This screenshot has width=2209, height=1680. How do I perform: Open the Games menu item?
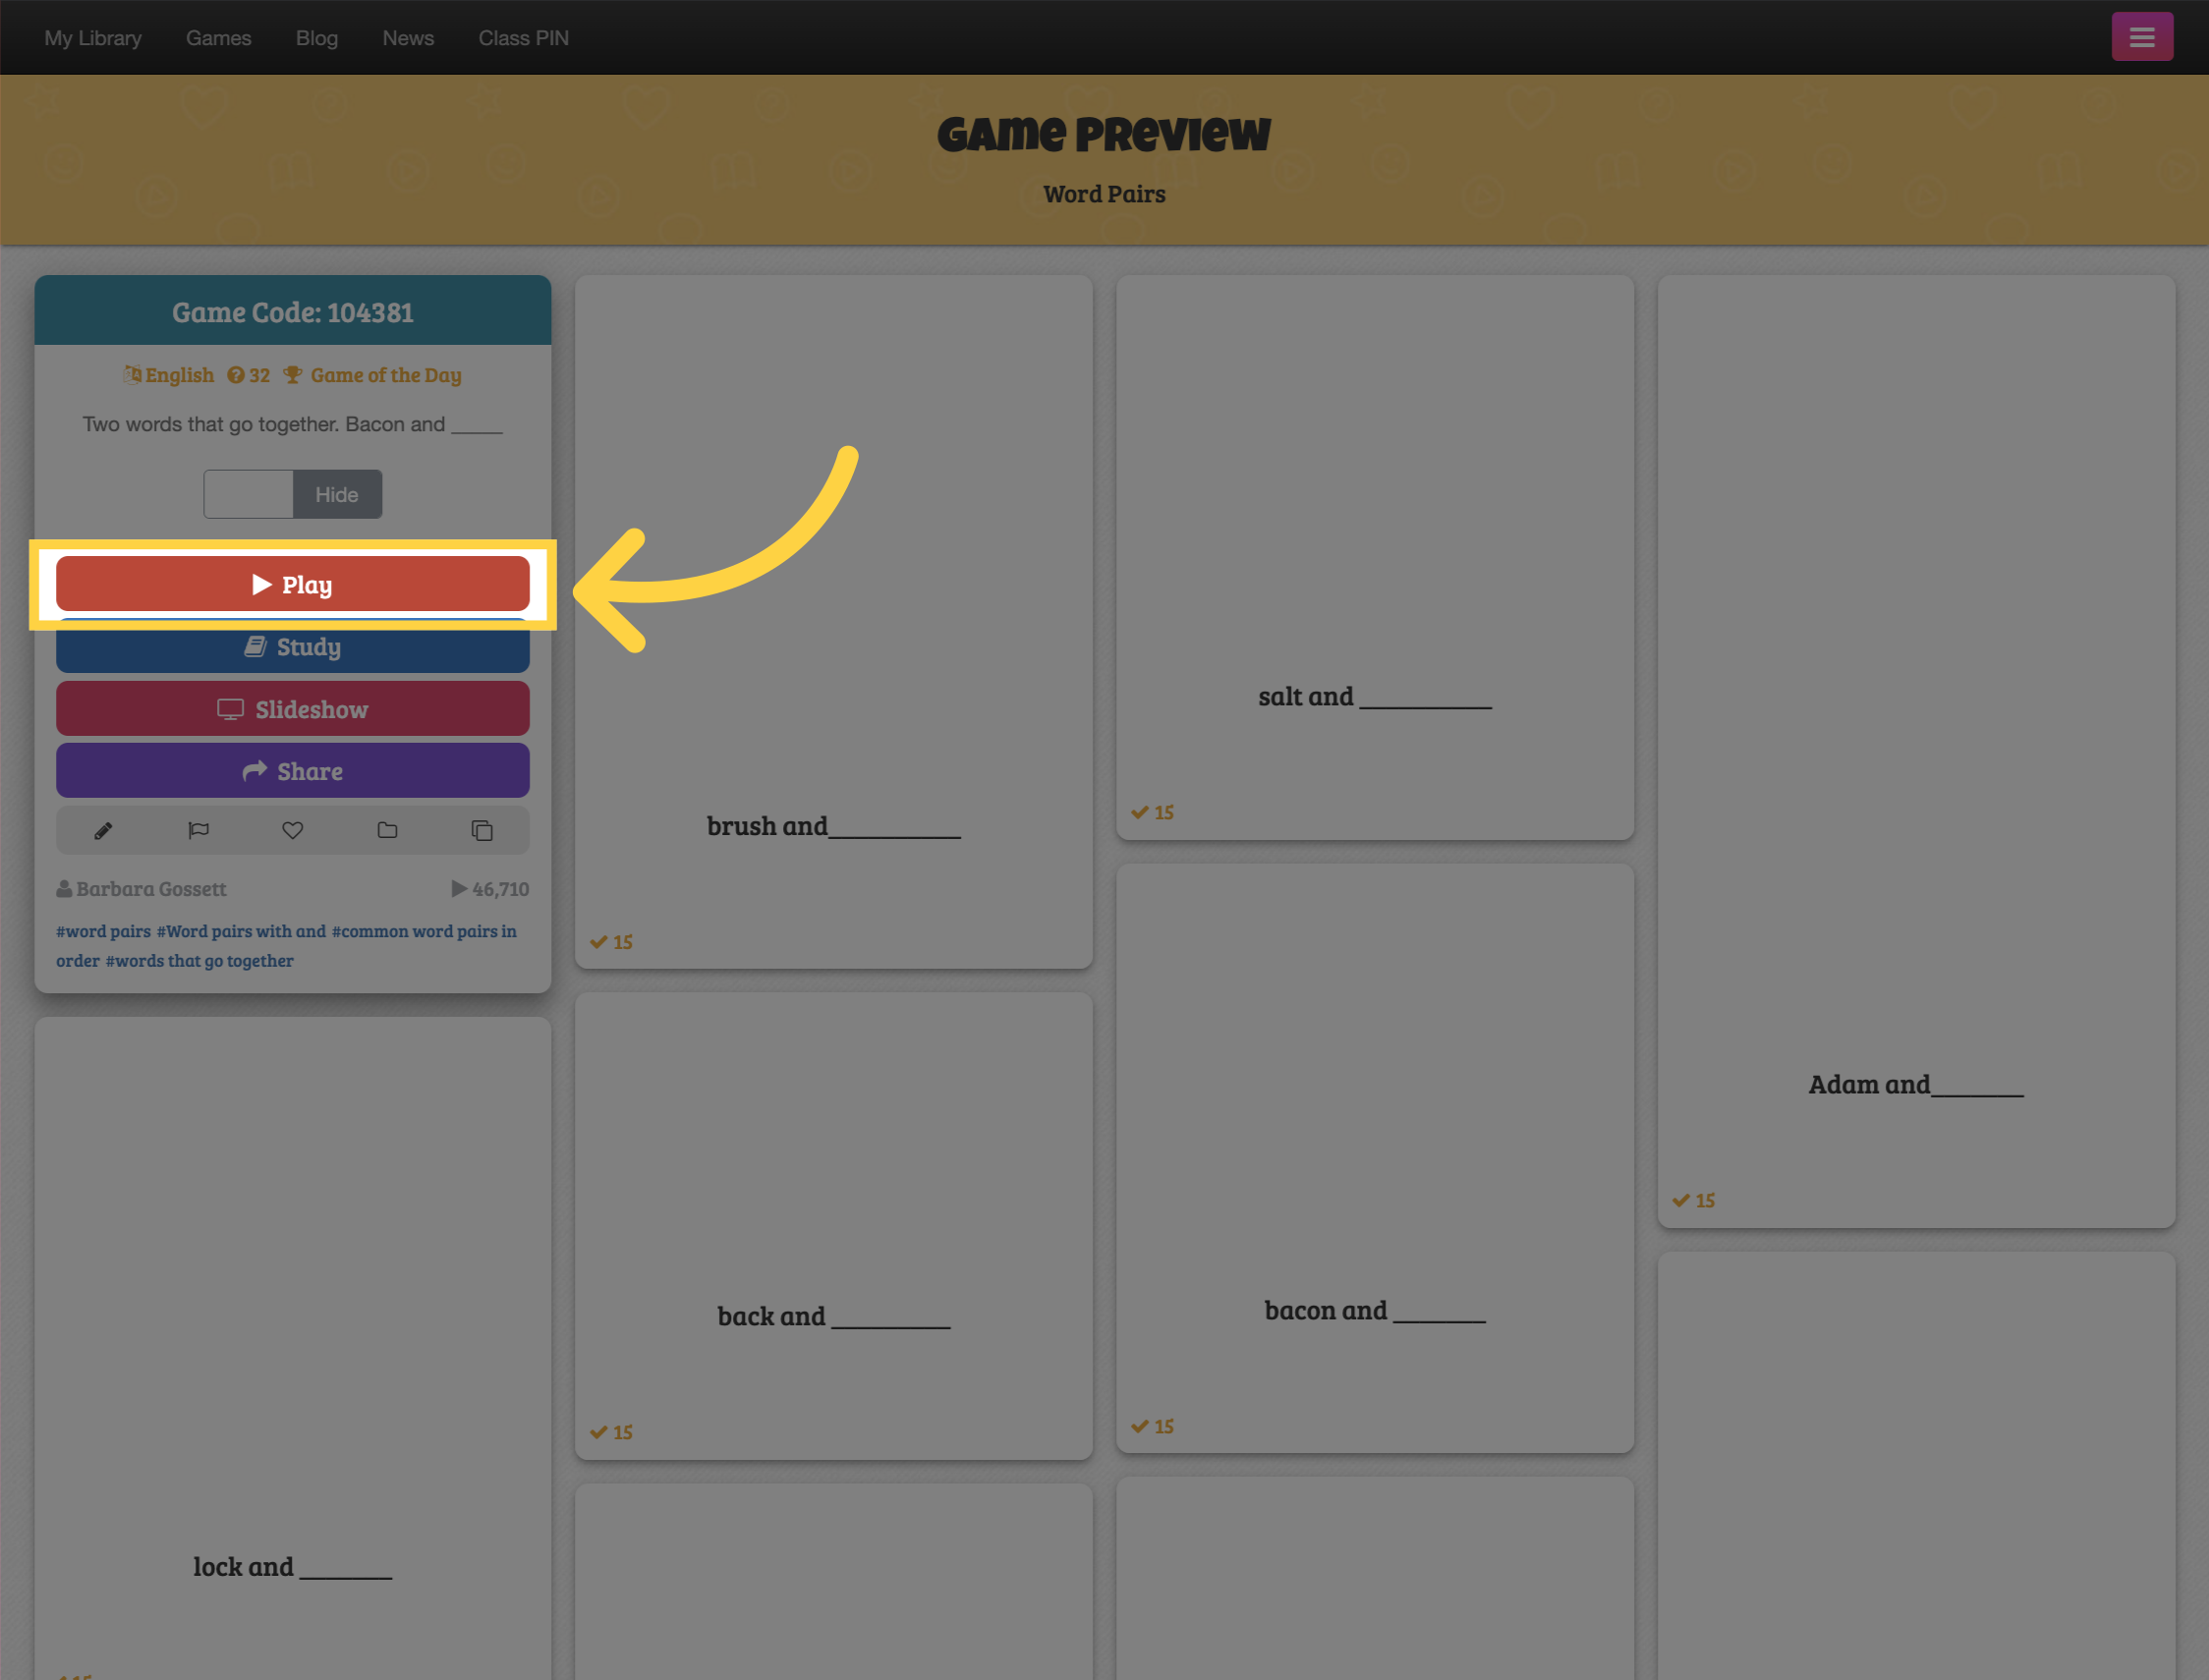tap(219, 37)
